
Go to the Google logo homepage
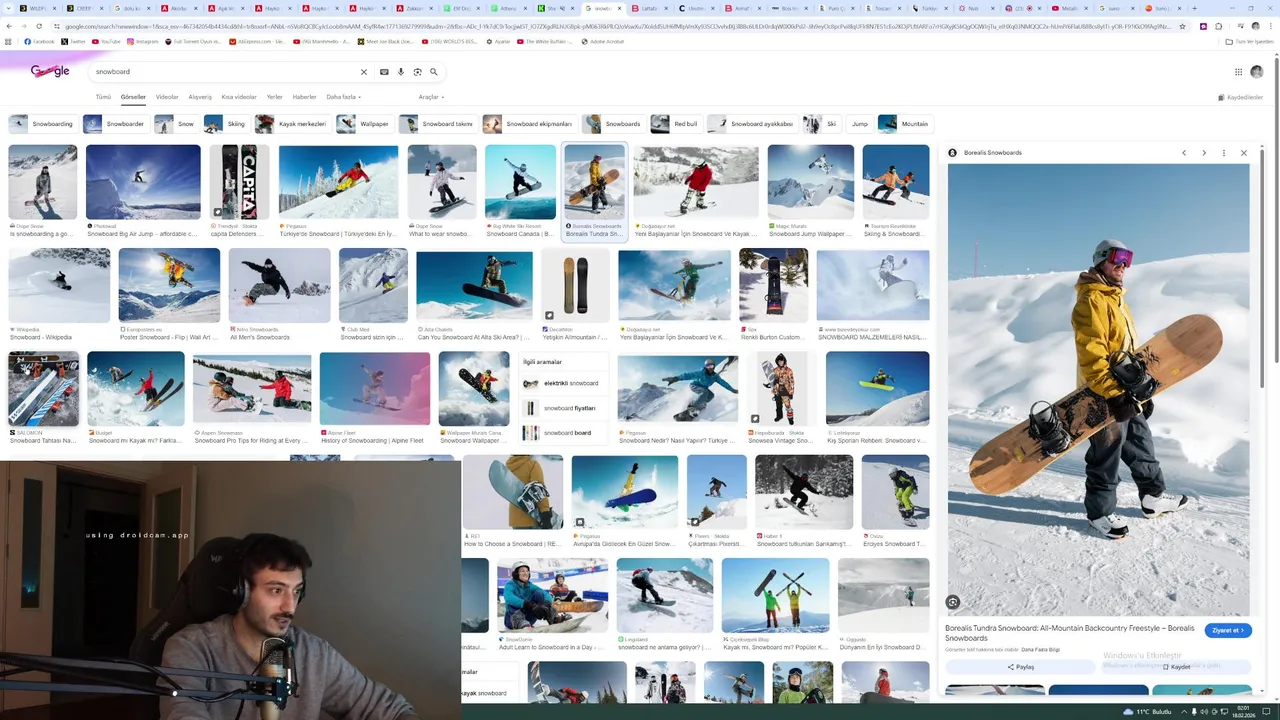tap(50, 71)
